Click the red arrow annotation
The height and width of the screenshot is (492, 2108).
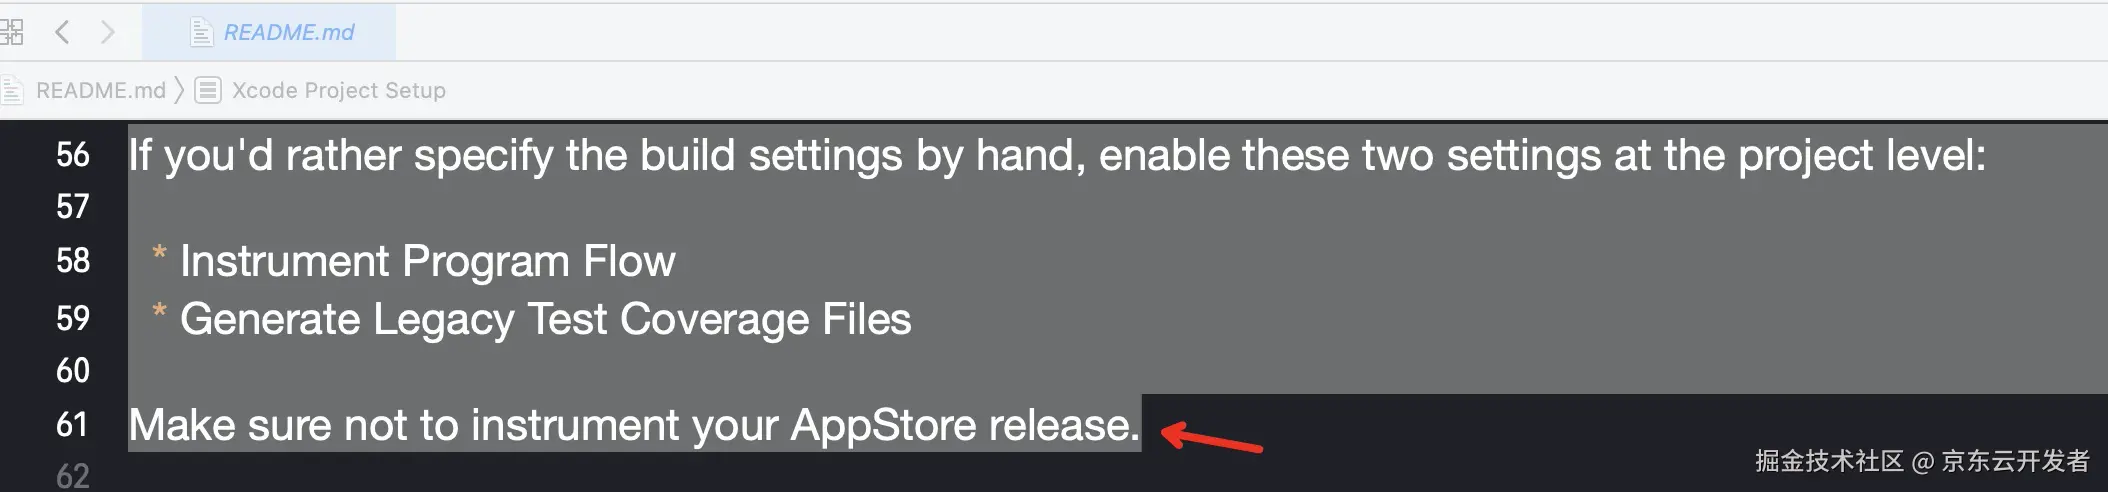tap(1211, 438)
